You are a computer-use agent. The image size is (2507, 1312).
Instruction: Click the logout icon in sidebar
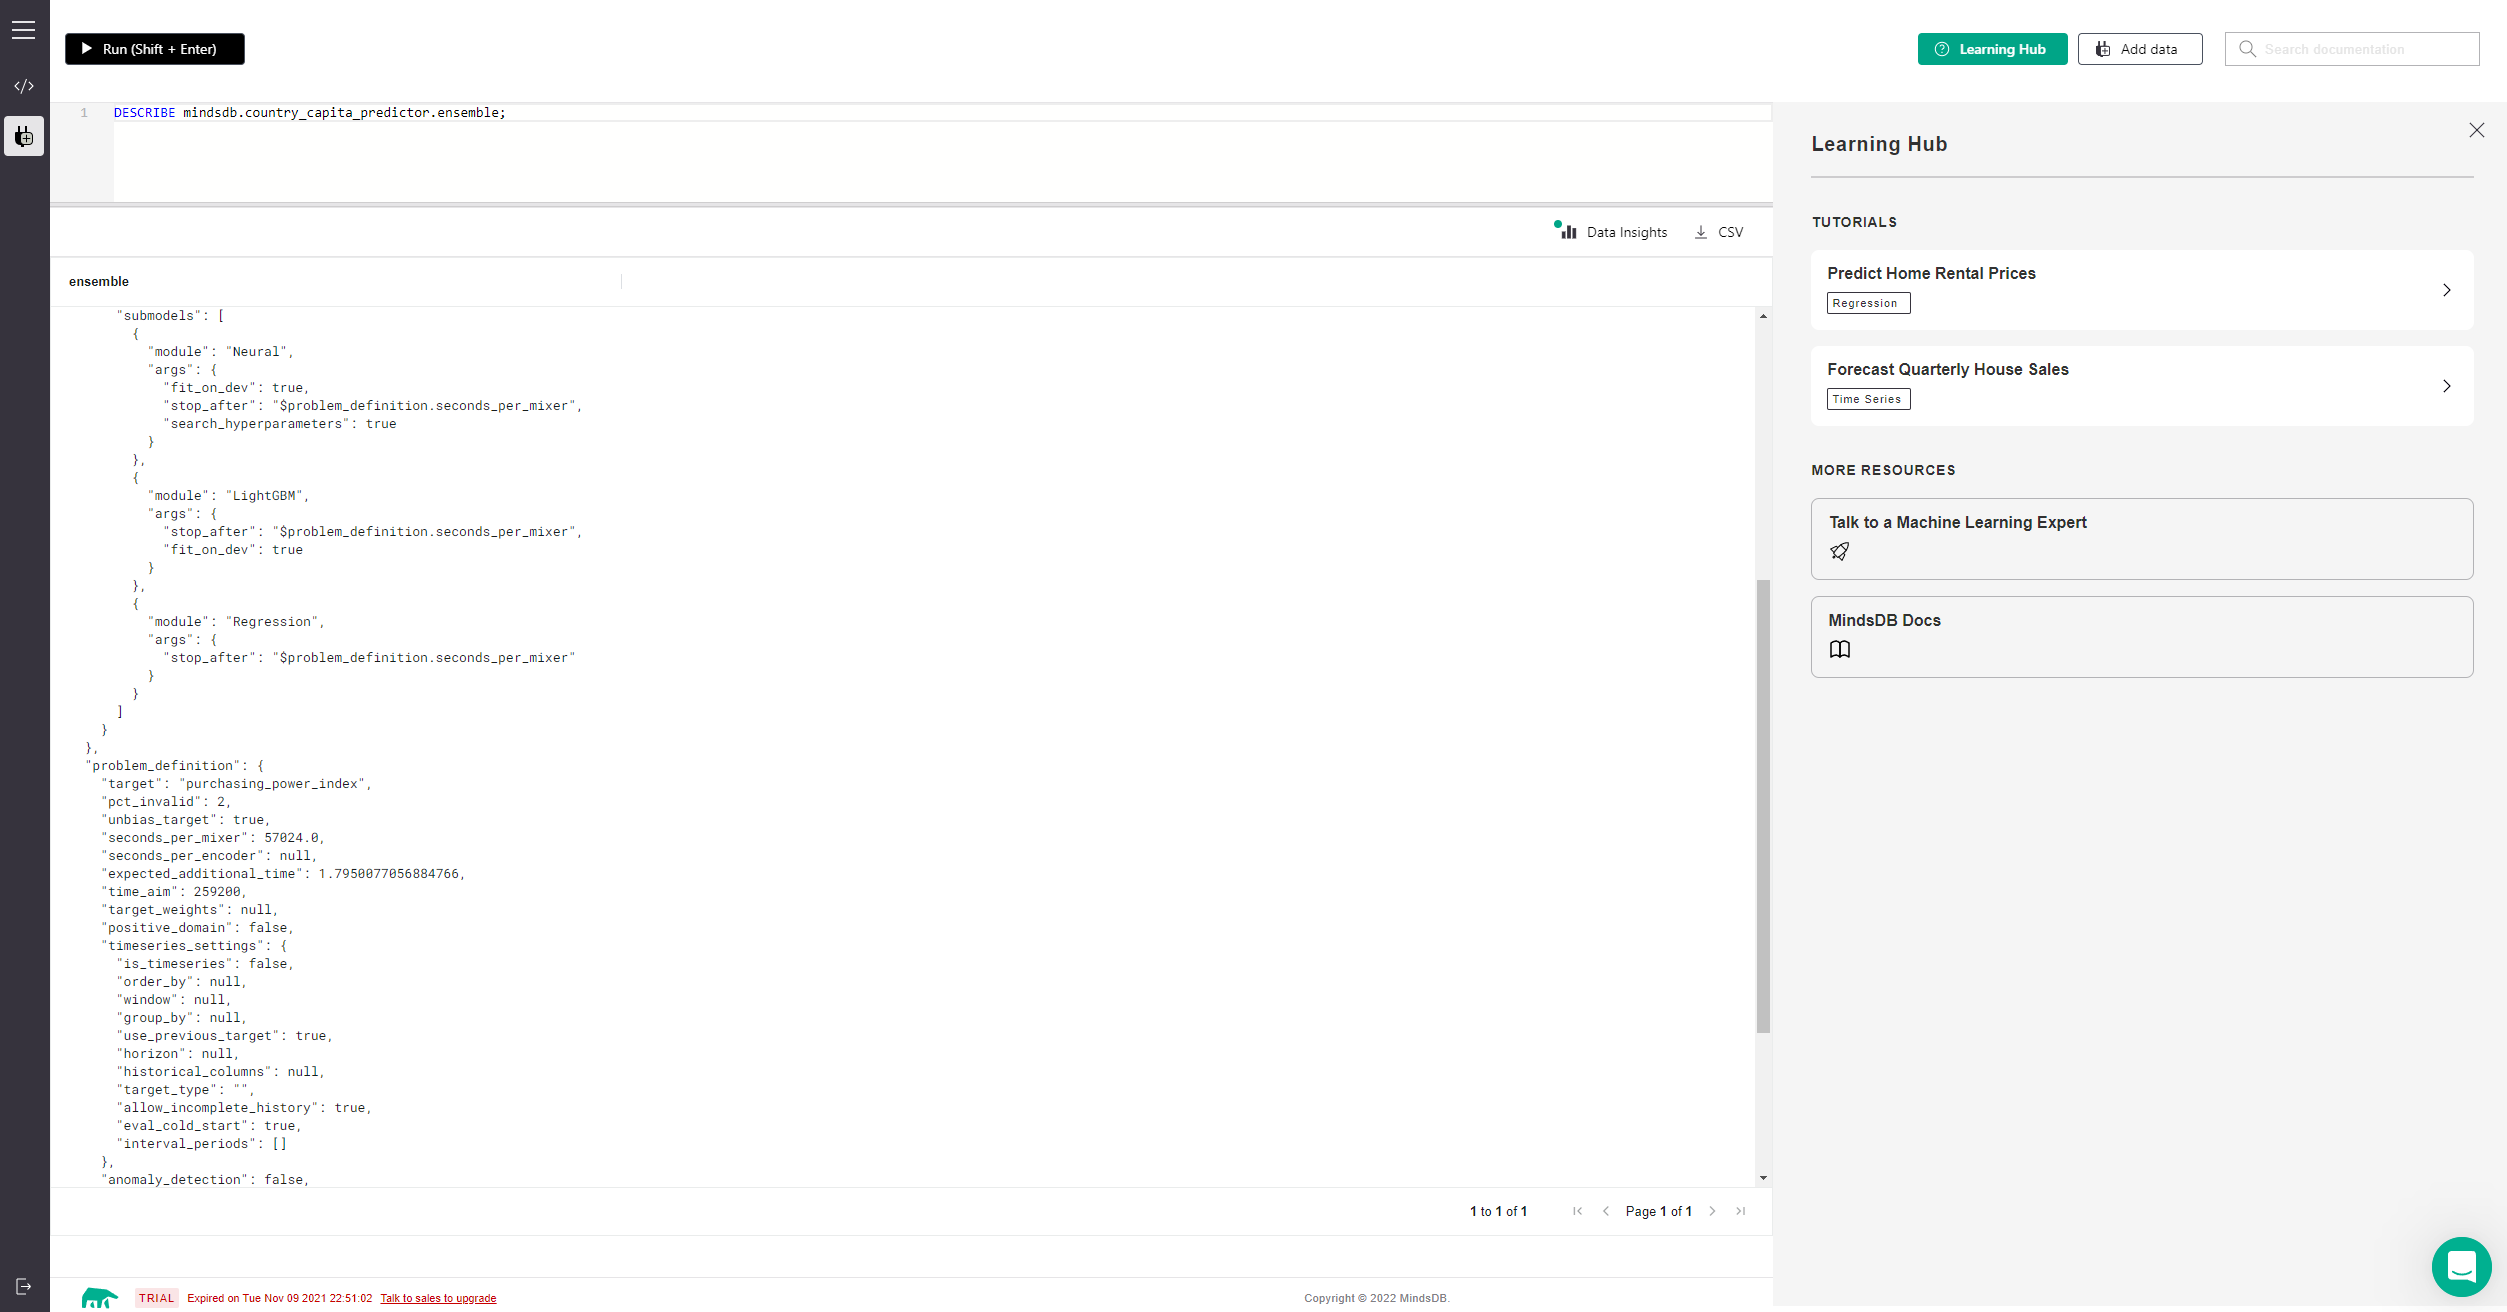coord(24,1286)
